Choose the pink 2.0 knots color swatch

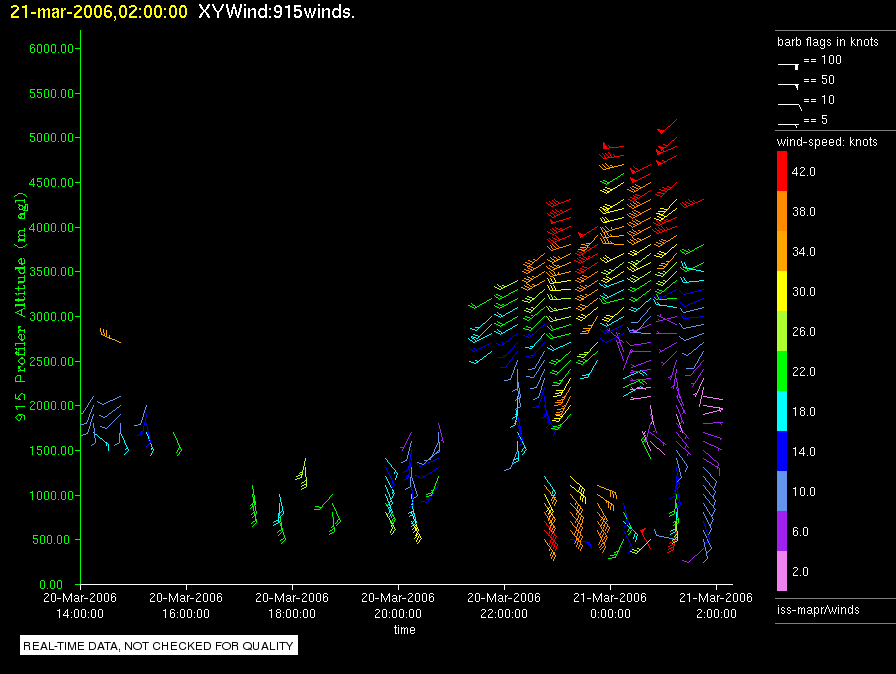[x=782, y=572]
